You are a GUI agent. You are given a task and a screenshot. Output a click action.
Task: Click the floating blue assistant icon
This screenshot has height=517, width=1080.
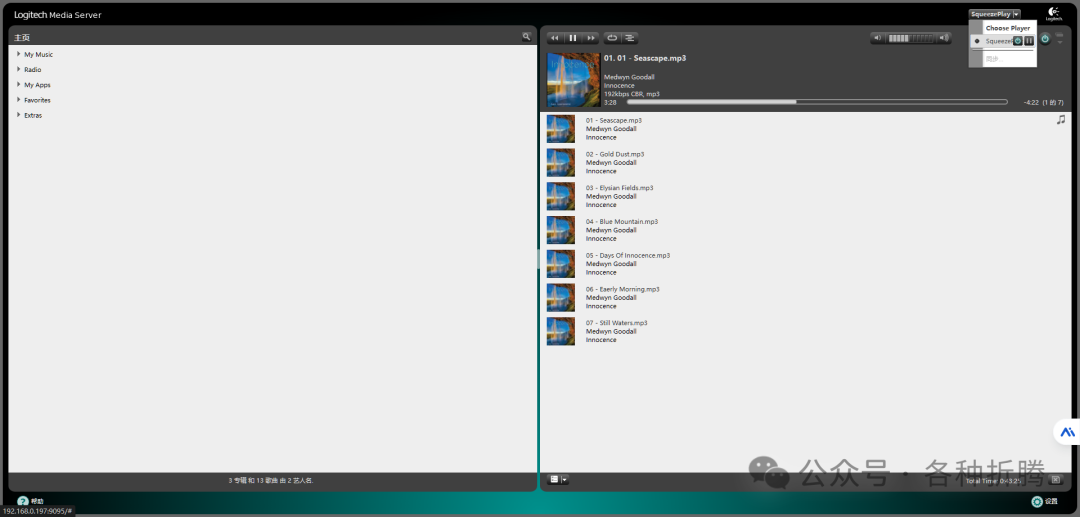pyautogui.click(x=1068, y=432)
